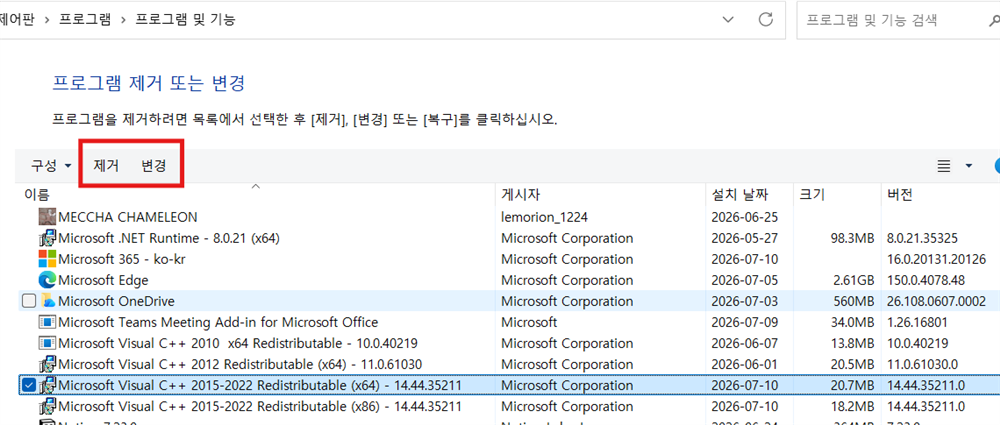
Task: Click the 18.2MB size value
Action: coord(851,406)
